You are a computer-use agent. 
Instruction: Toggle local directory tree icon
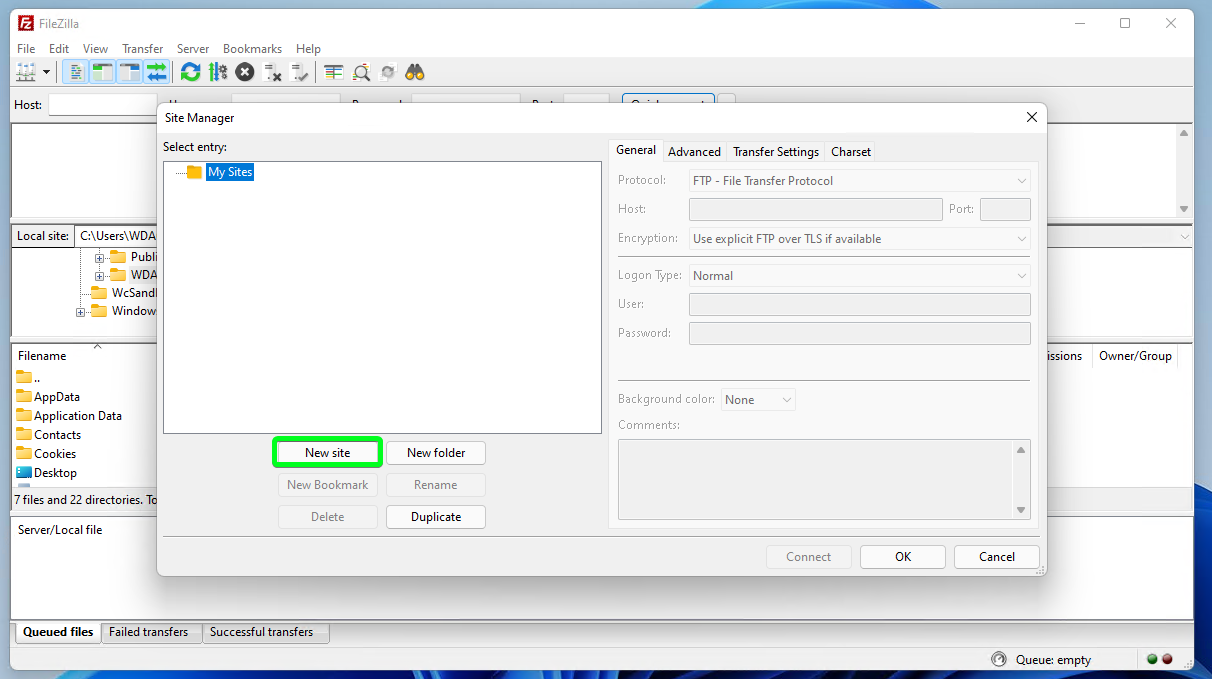[x=102, y=72]
